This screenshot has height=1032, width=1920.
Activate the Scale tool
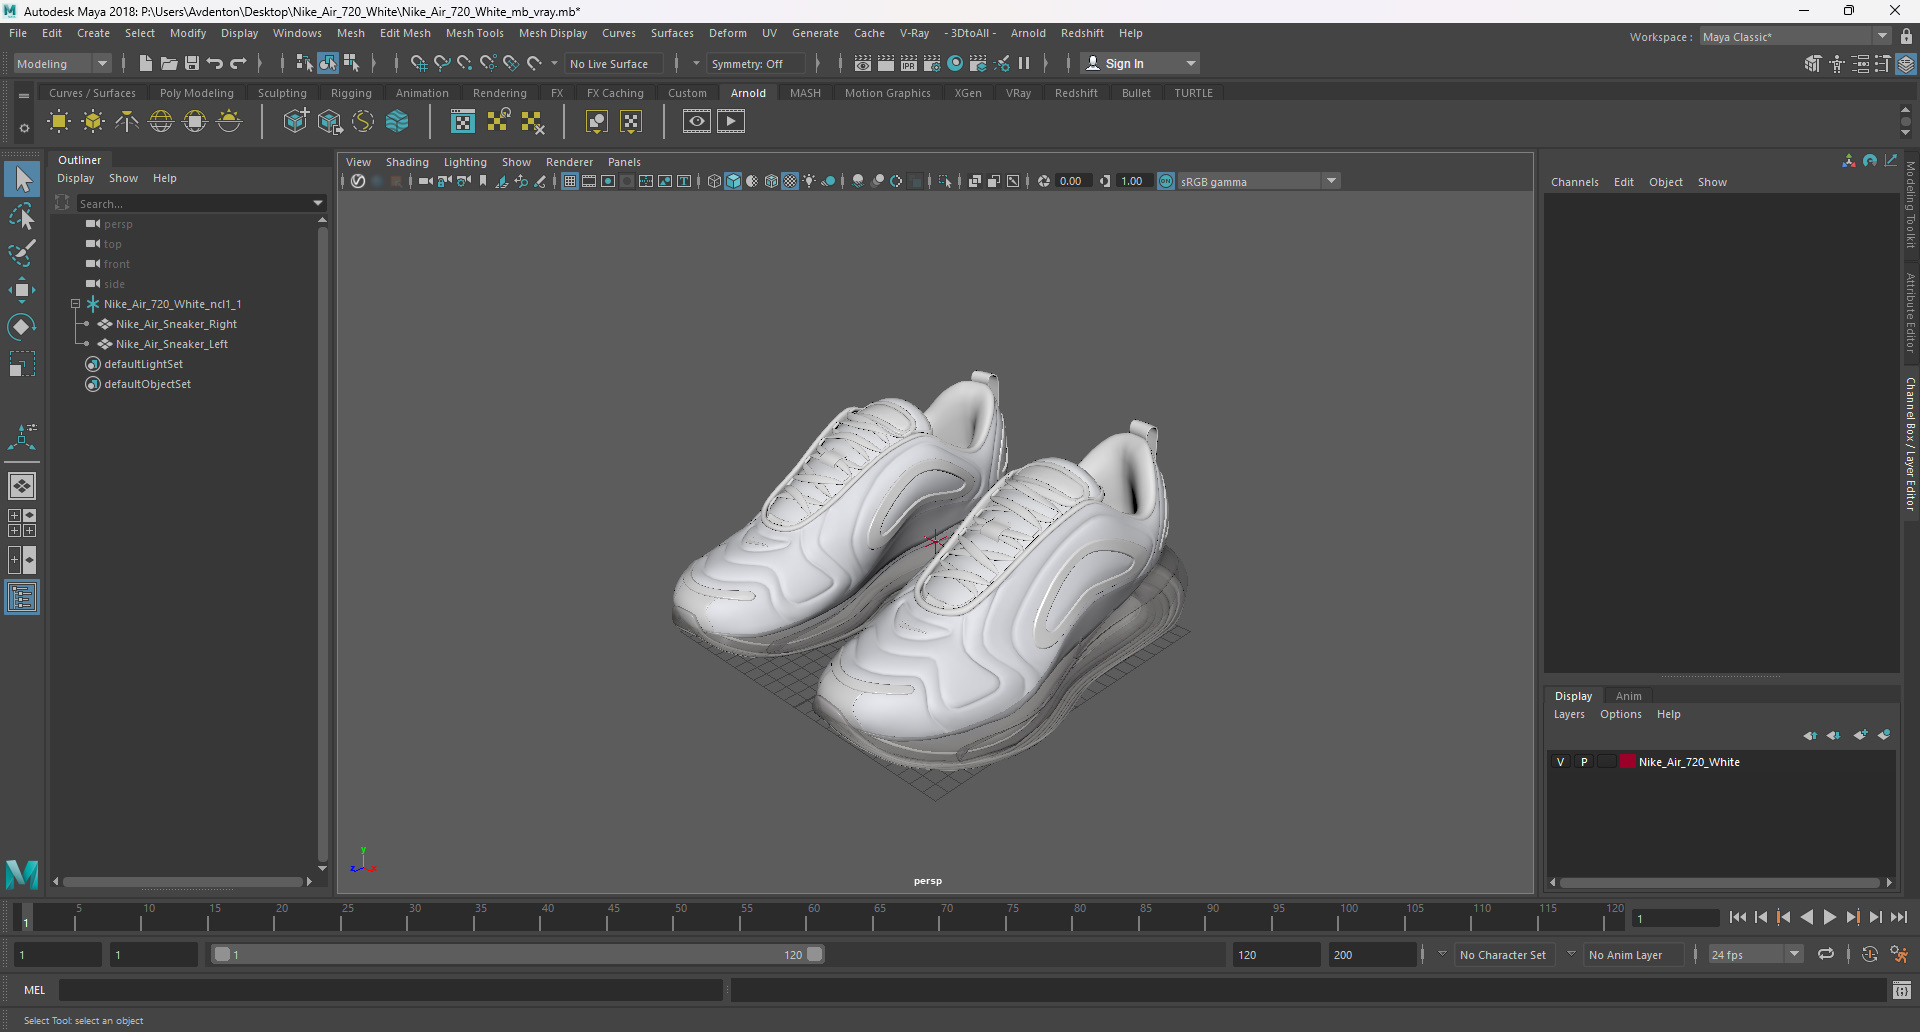click(x=22, y=364)
